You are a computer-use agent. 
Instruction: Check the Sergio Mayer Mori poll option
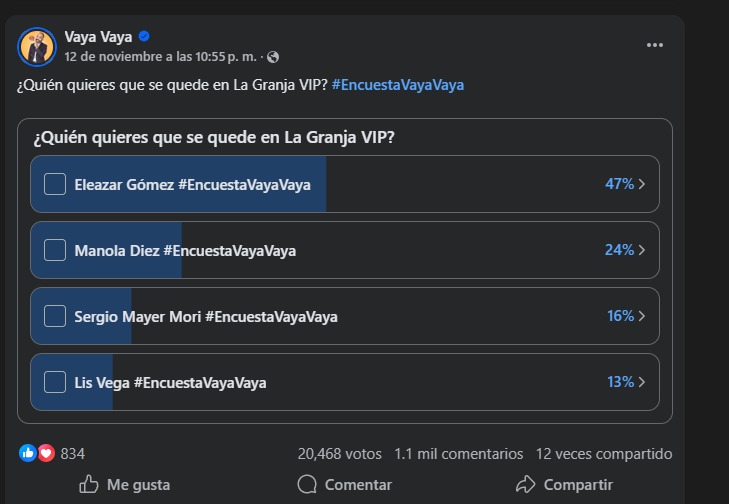[x=55, y=316]
